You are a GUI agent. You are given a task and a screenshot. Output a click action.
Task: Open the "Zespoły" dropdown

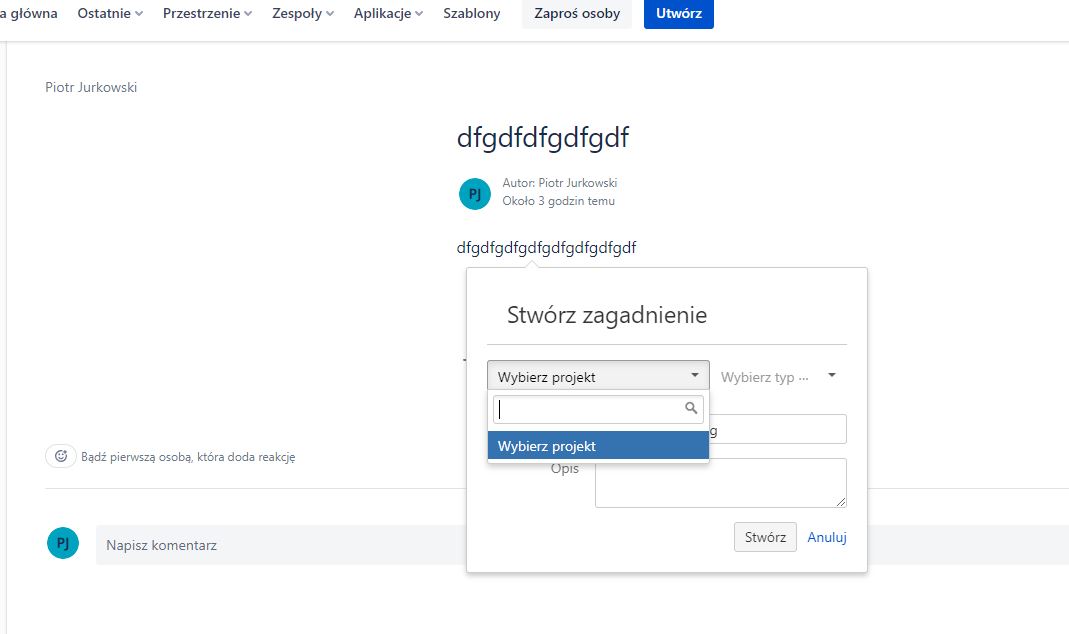tap(302, 13)
